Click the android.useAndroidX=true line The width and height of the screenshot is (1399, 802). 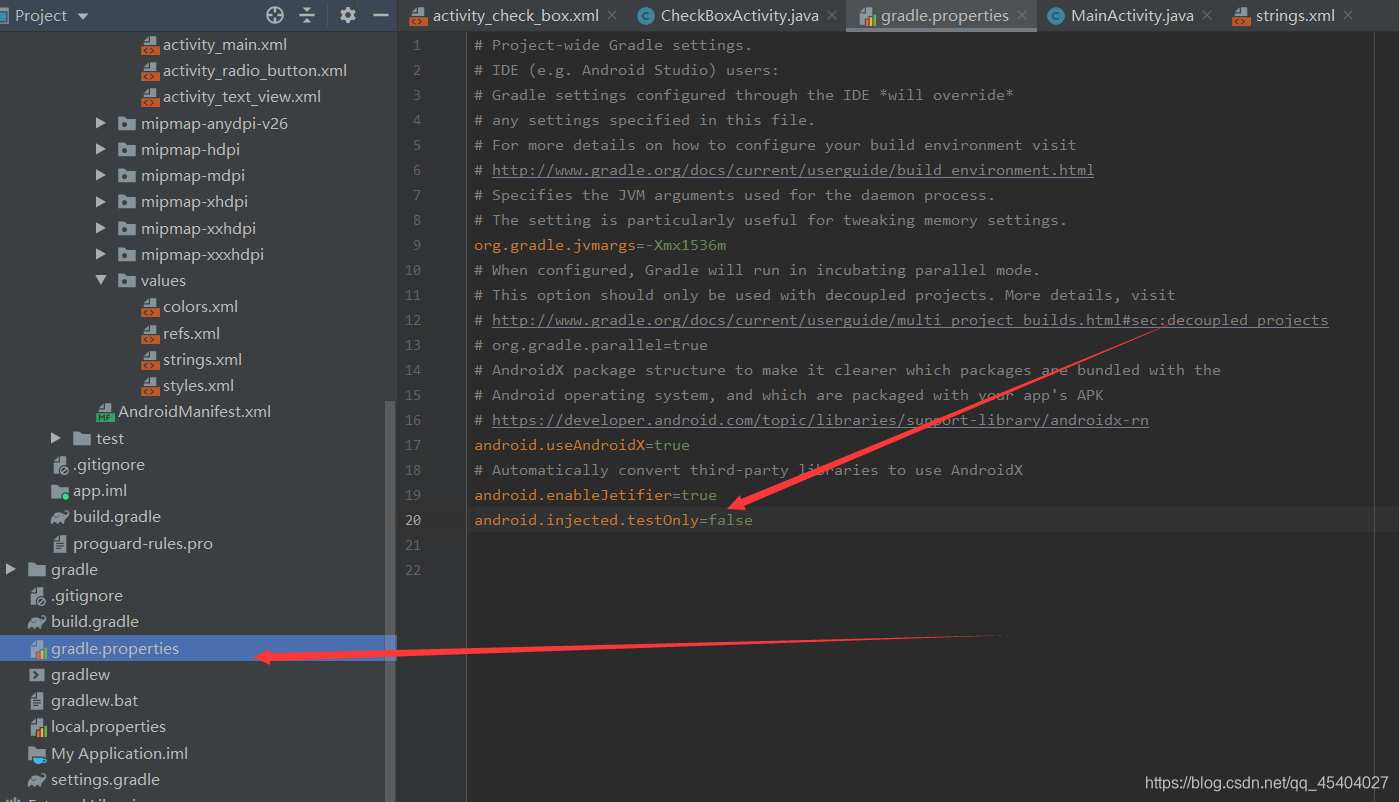pyautogui.click(x=582, y=445)
